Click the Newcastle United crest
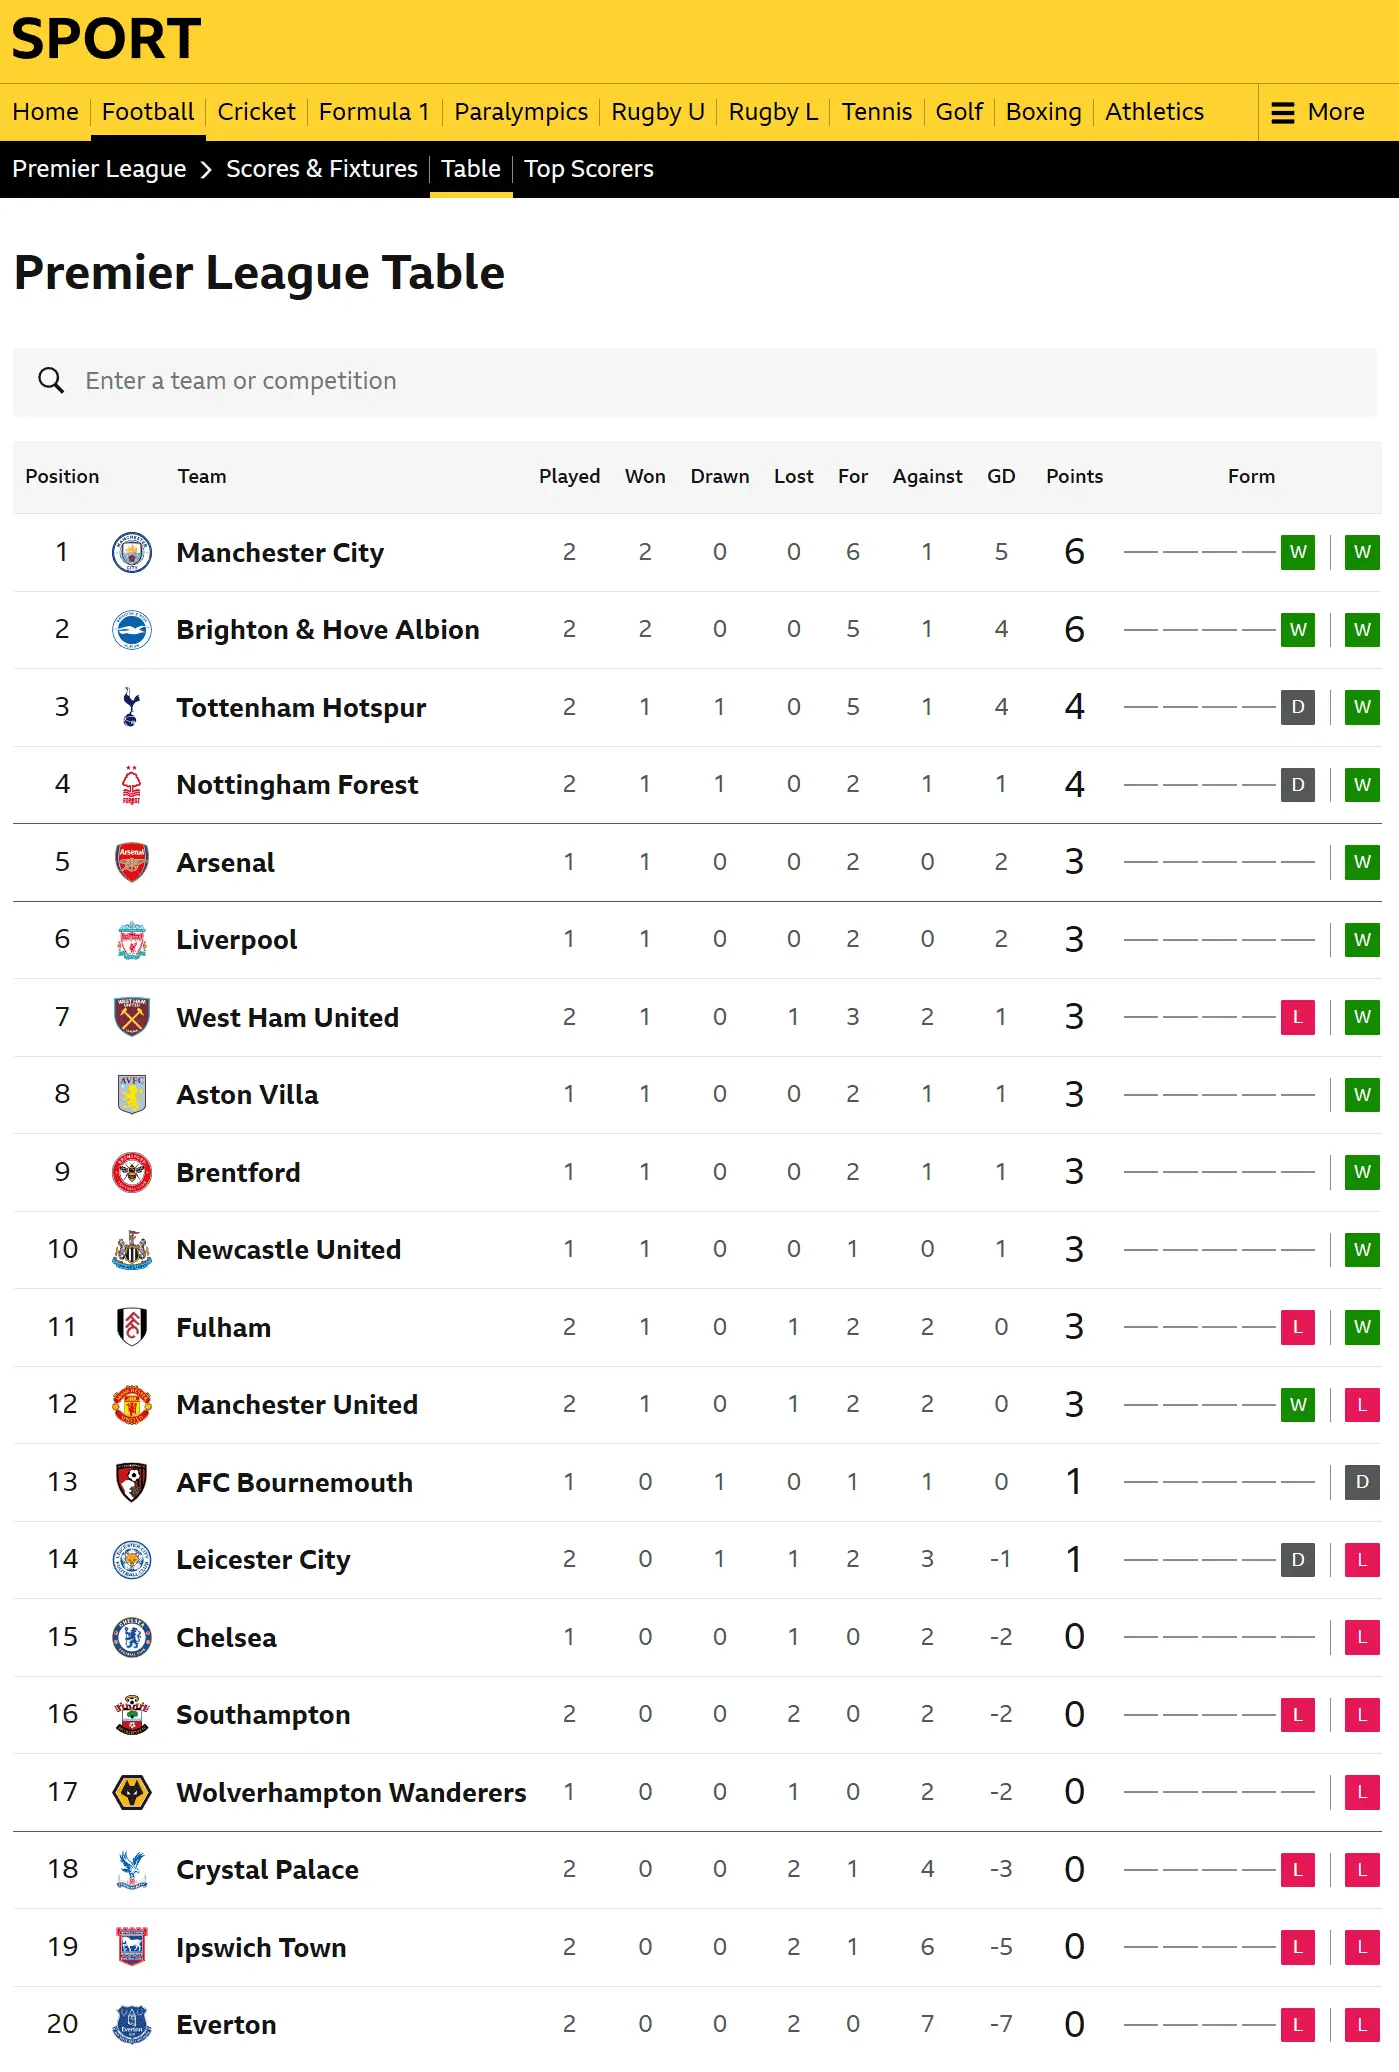Viewport: 1399px width, 2072px height. [x=132, y=1250]
